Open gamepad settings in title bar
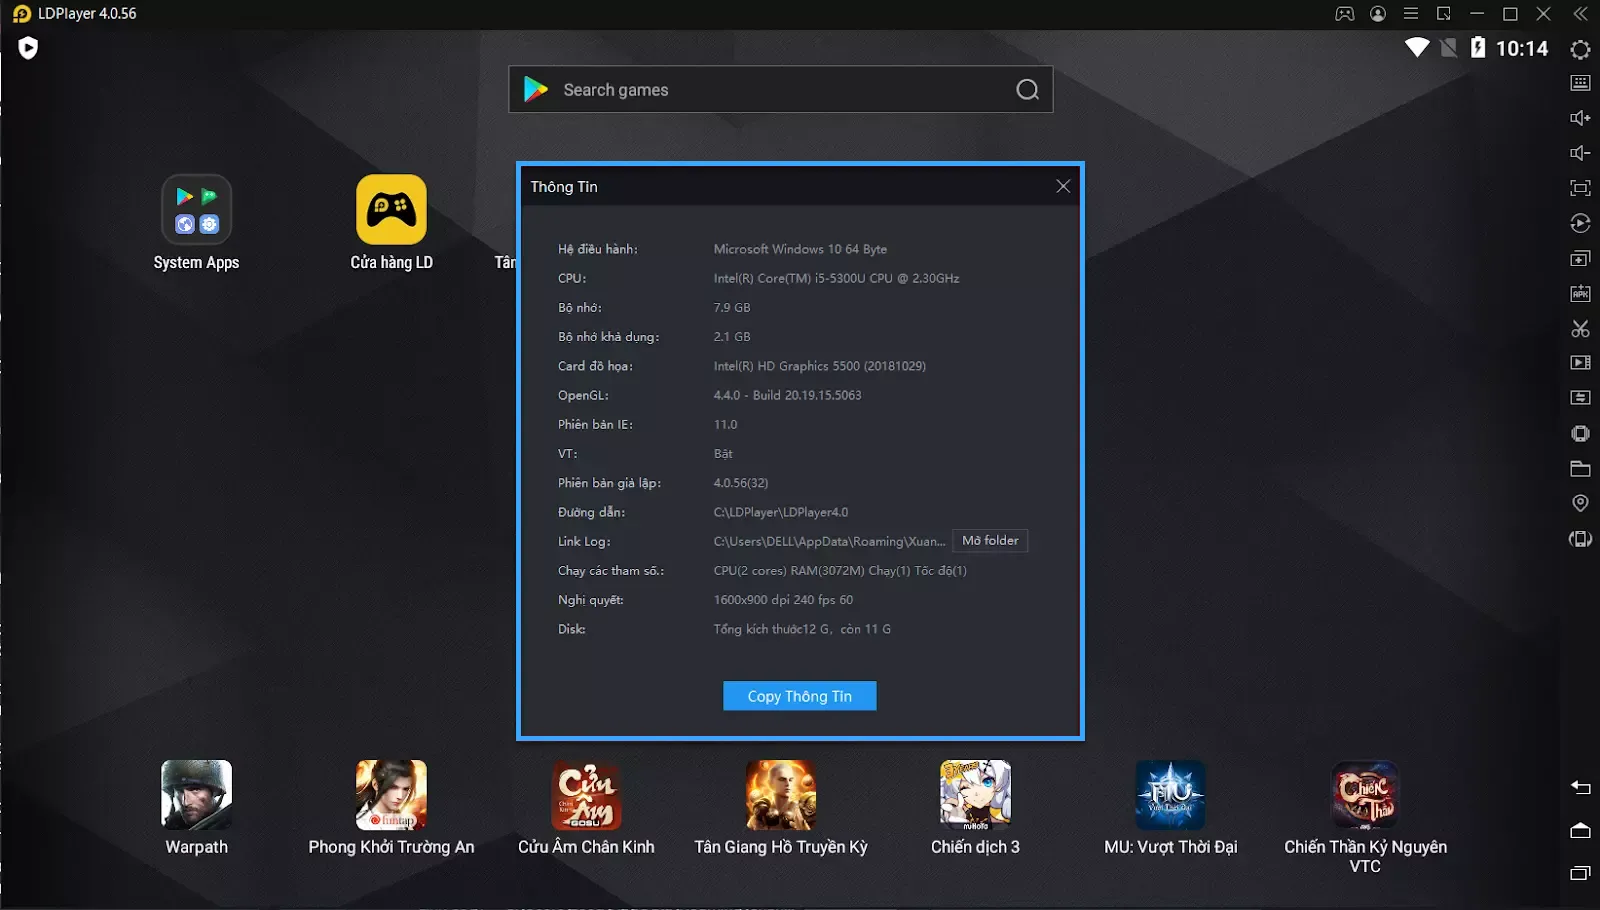1600x910 pixels. click(1345, 14)
